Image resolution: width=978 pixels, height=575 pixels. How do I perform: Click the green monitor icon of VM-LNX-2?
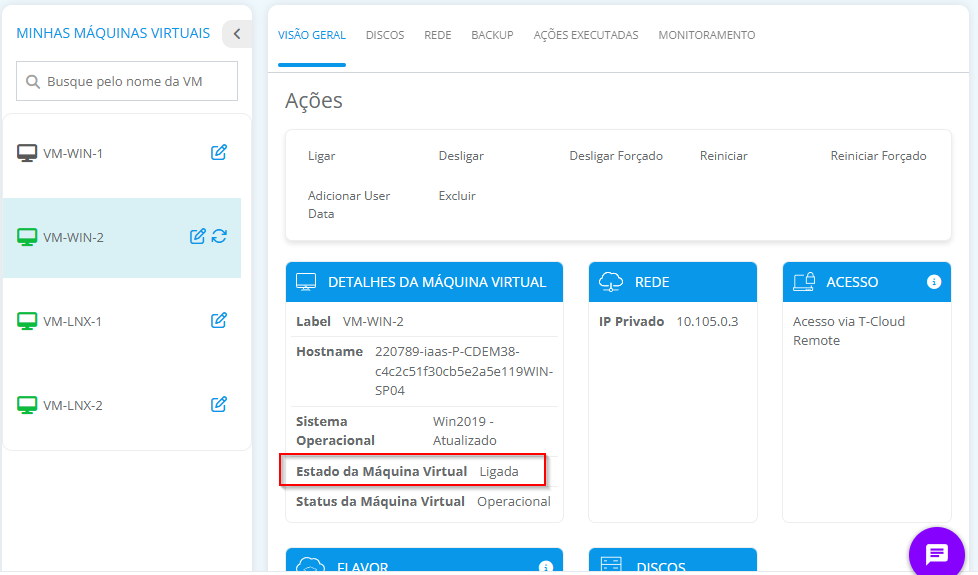tap(27, 405)
